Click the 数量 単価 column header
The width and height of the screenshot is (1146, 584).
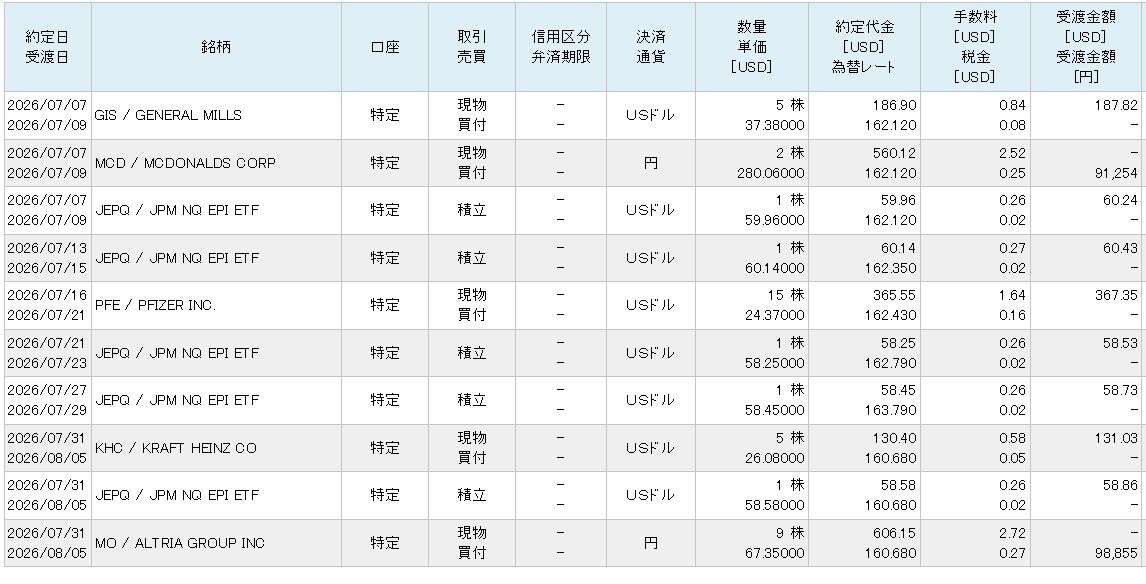pos(751,47)
